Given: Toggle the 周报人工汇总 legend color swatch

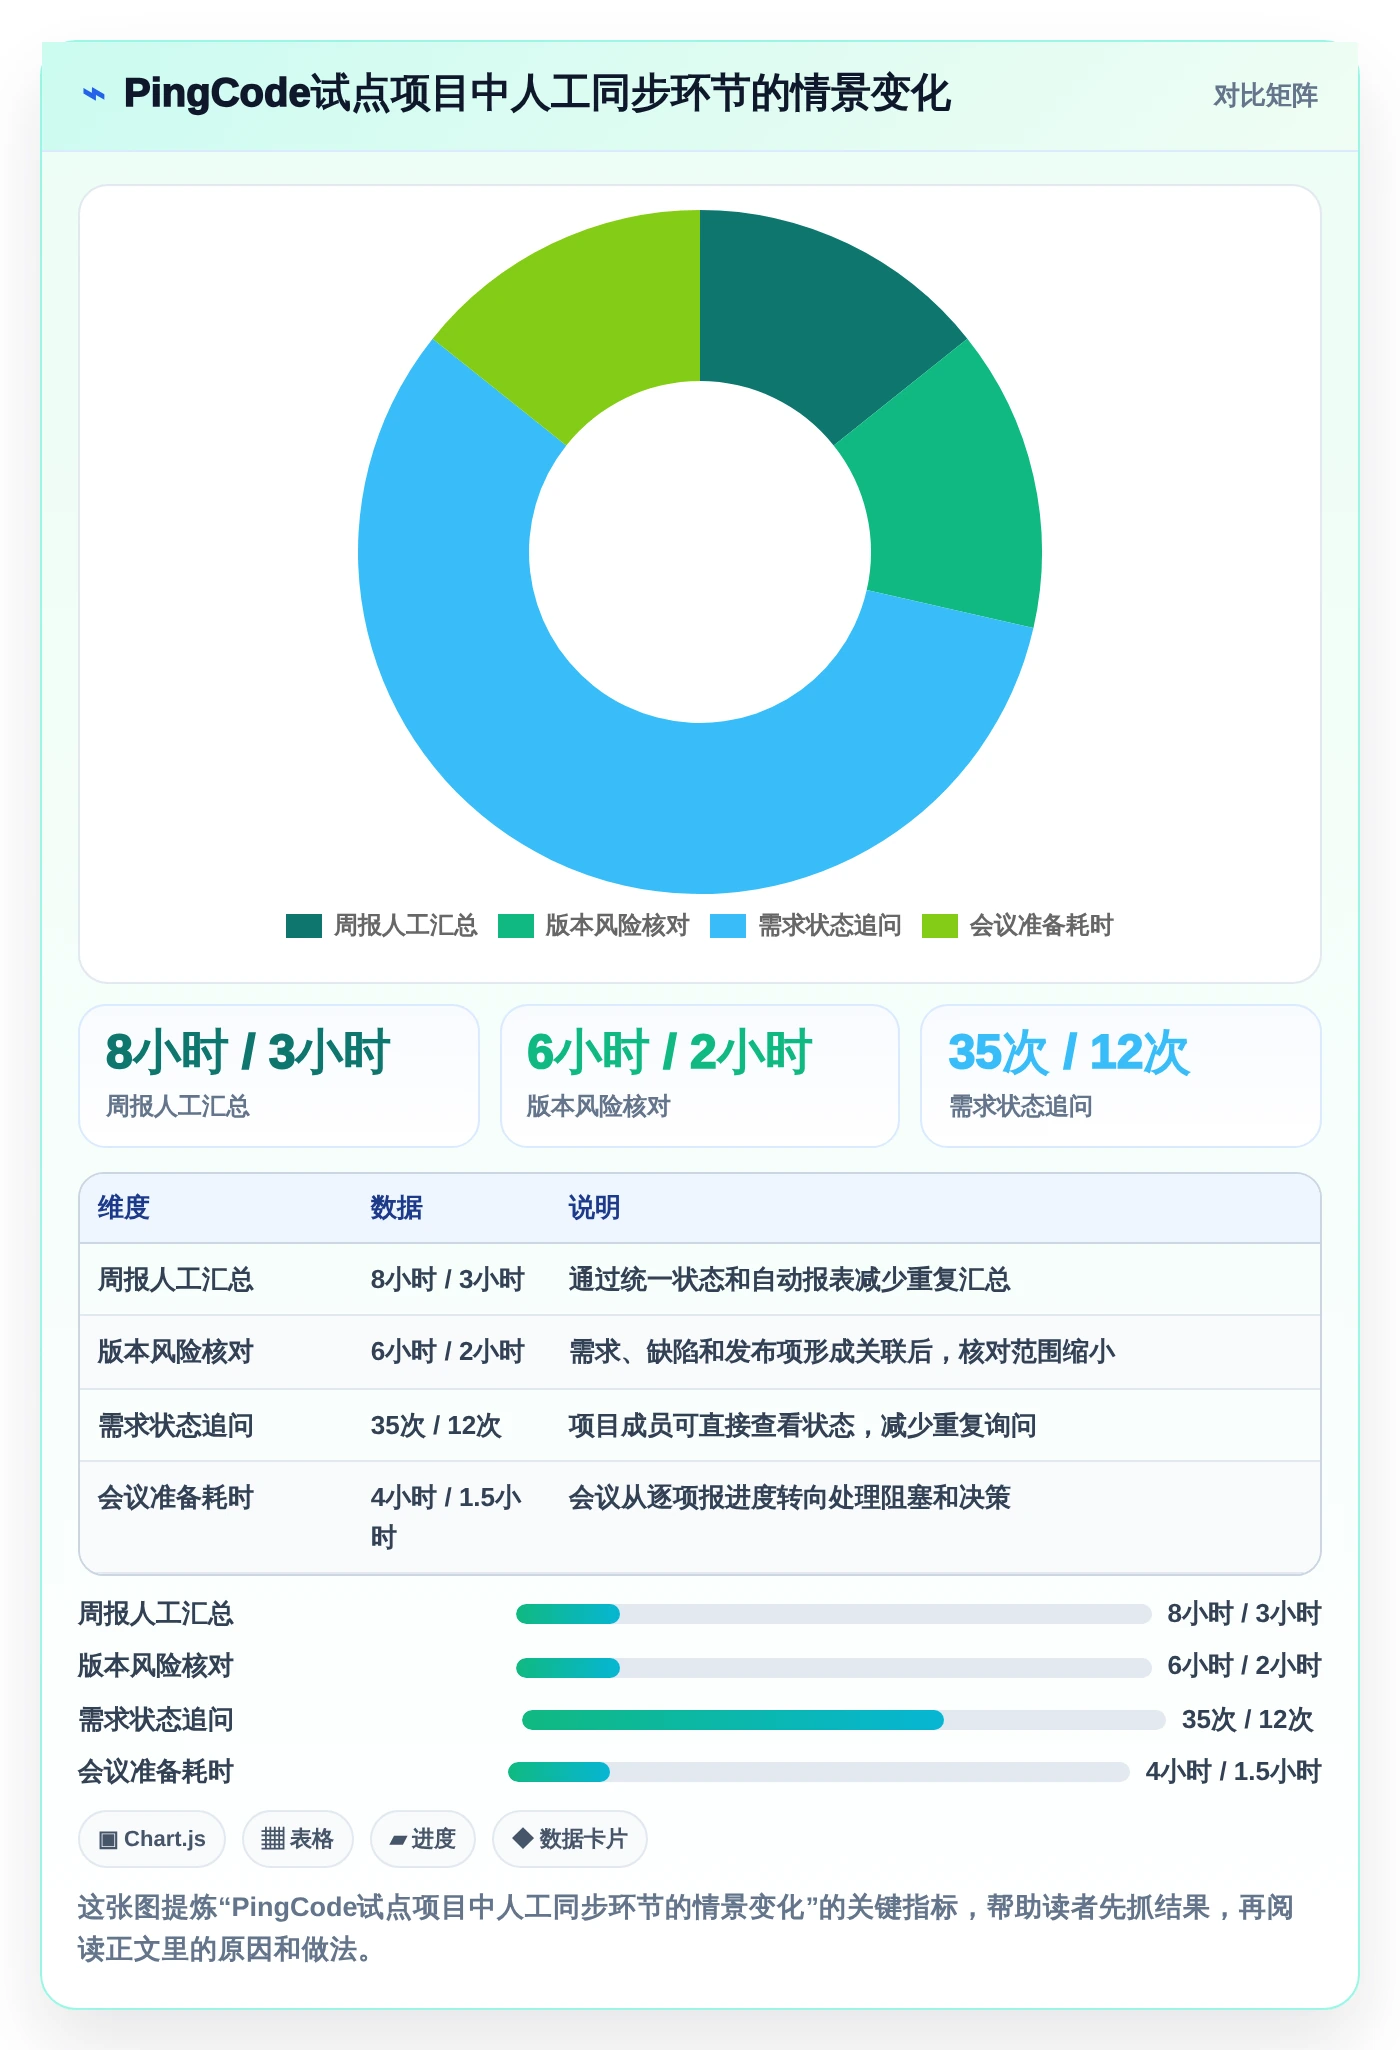Looking at the screenshot, I should pos(304,926).
